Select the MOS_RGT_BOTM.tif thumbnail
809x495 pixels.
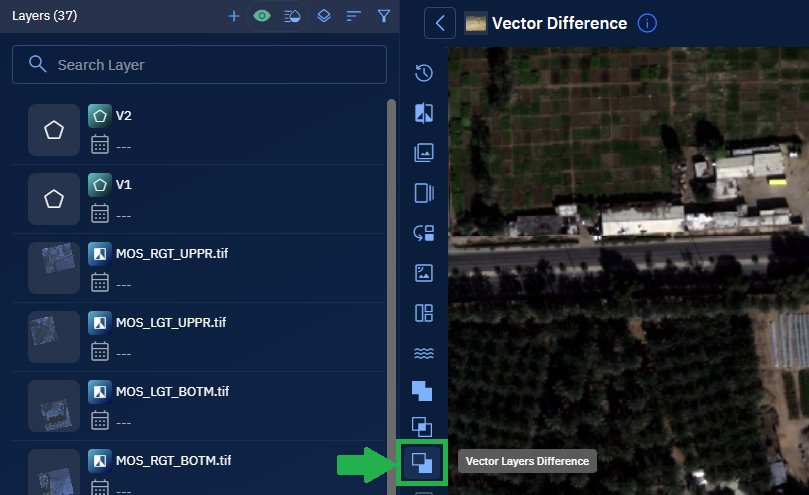point(54,472)
